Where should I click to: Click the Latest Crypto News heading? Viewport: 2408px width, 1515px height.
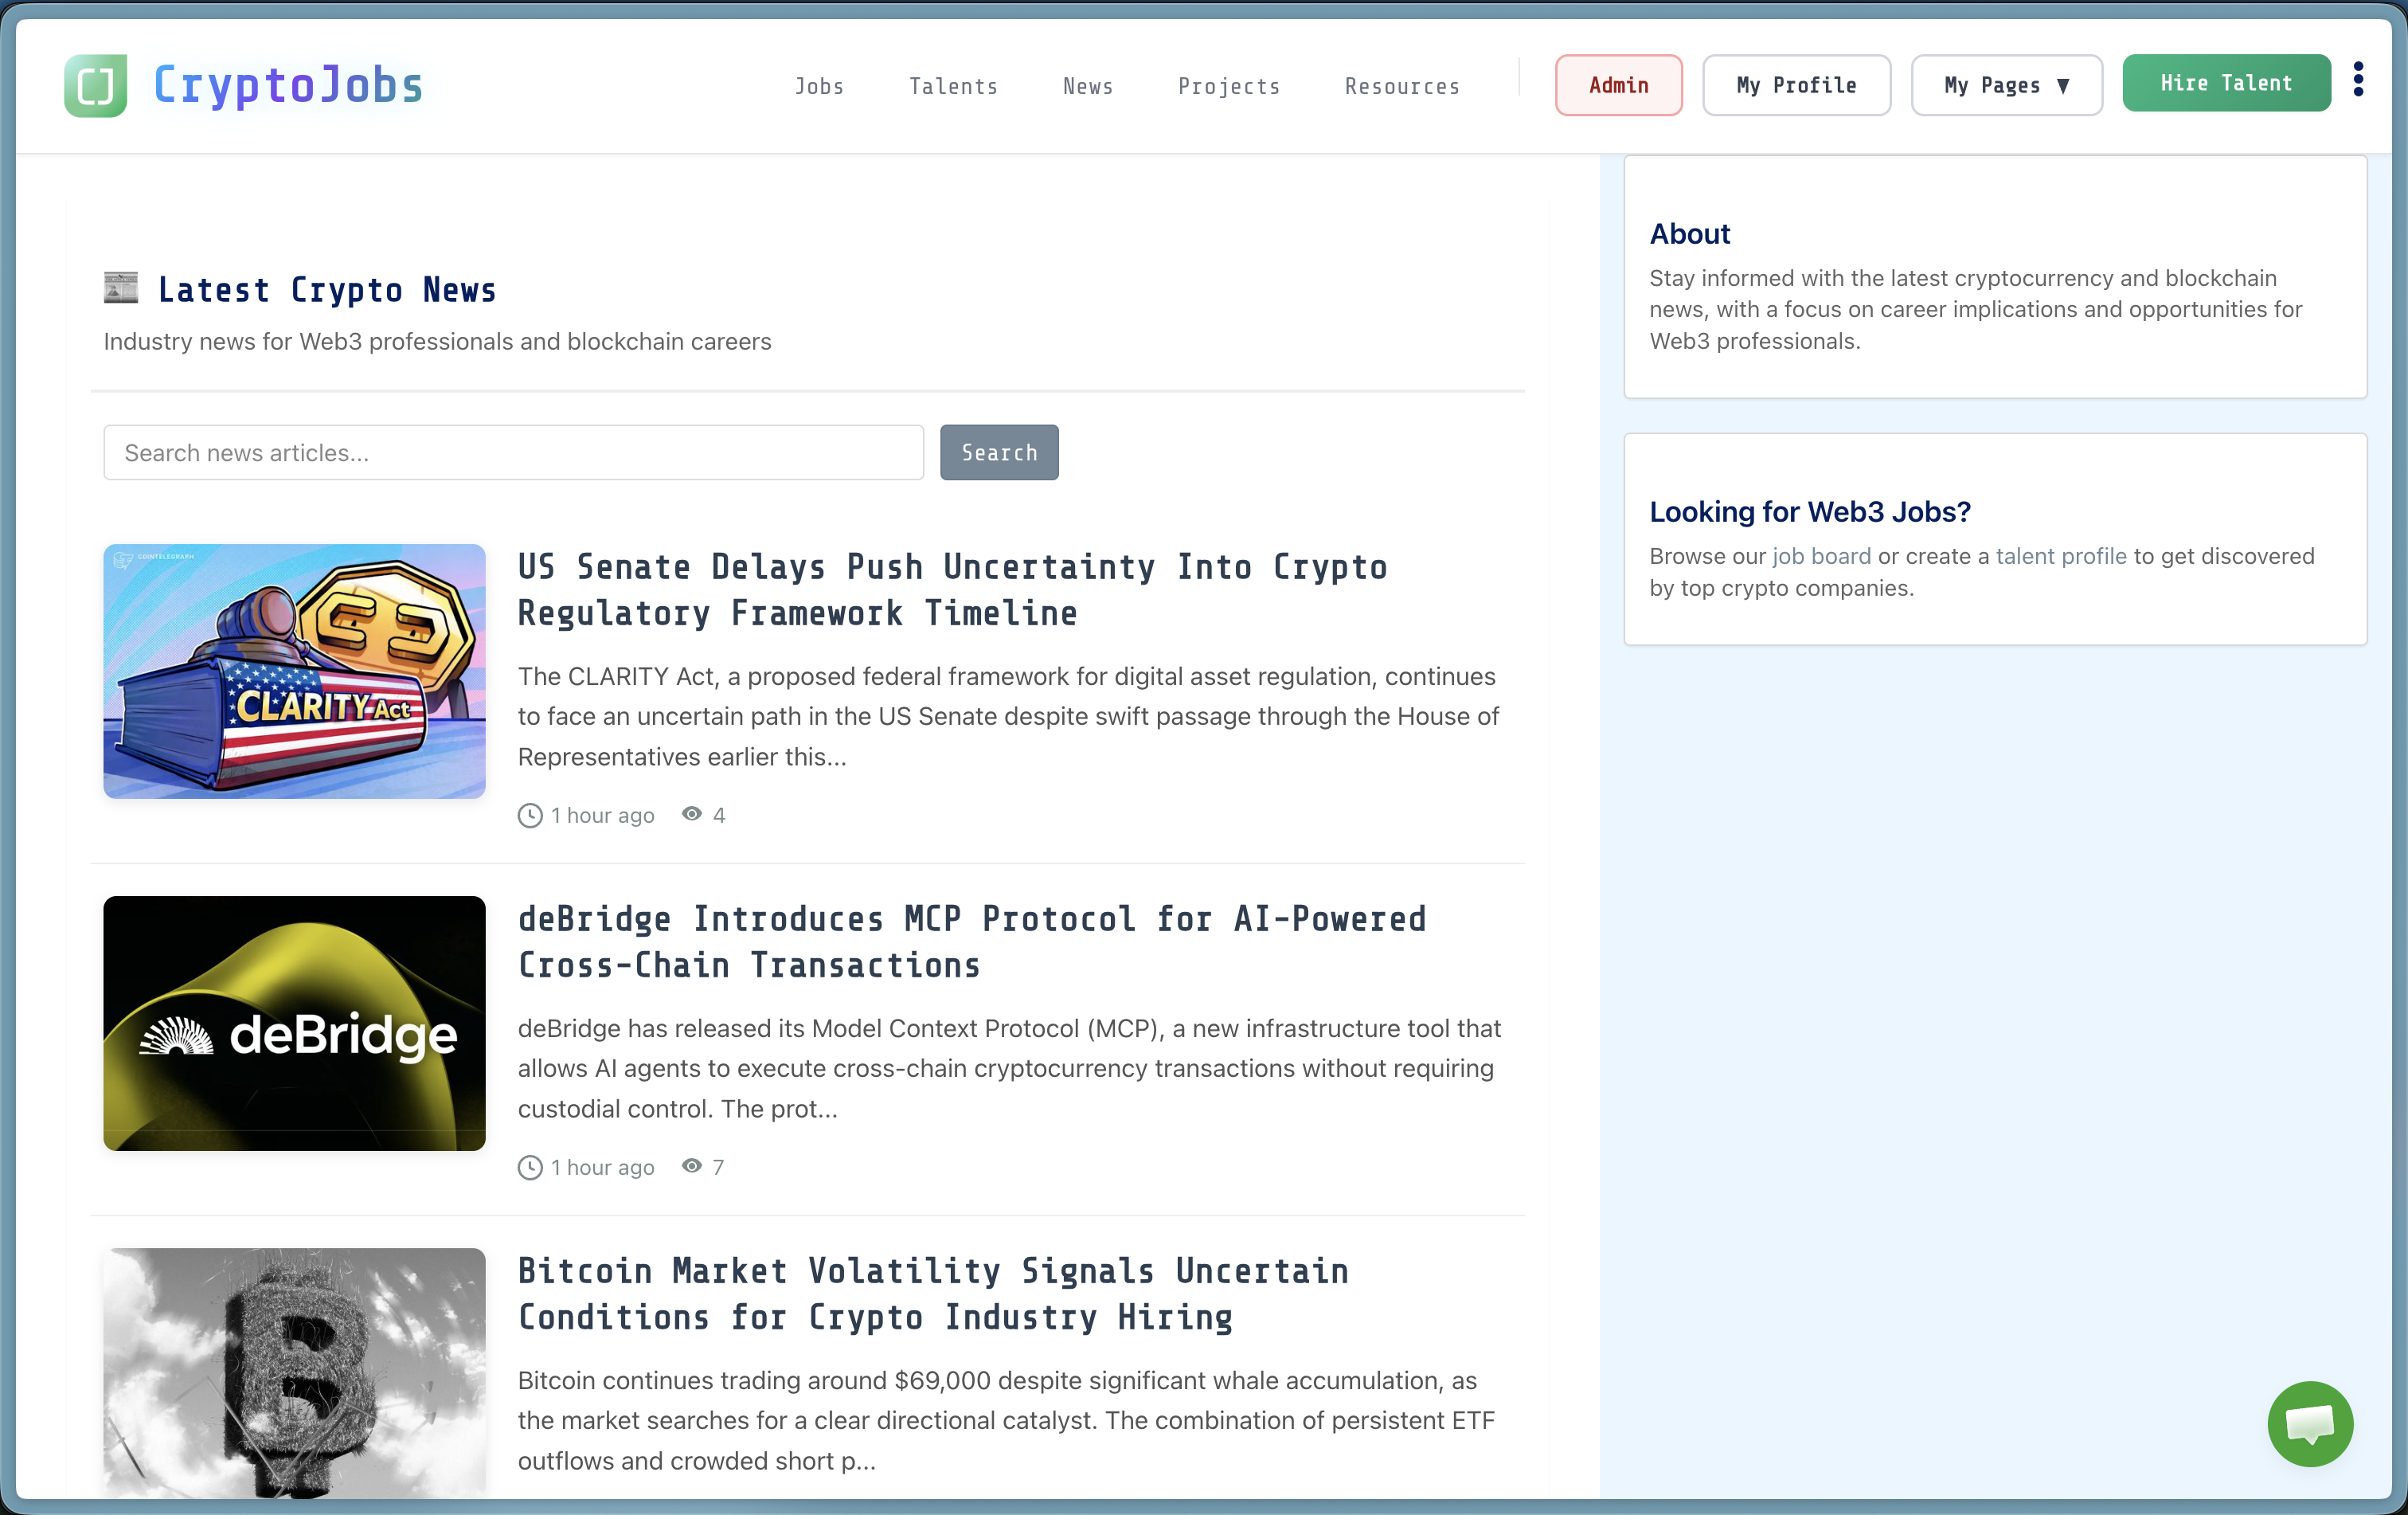[327, 290]
